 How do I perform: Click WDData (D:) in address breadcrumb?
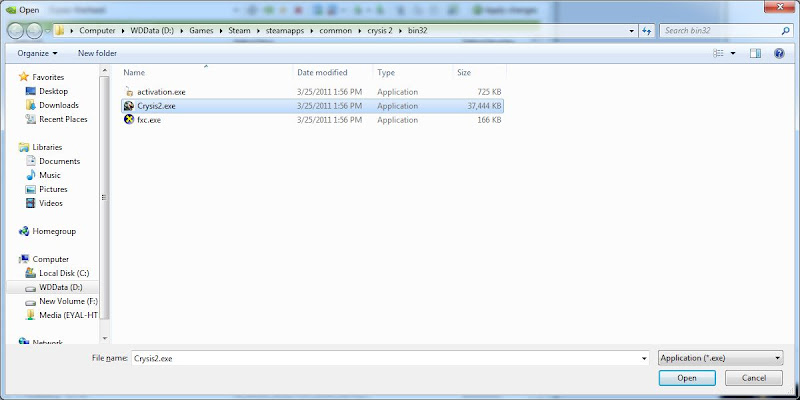(x=152, y=31)
